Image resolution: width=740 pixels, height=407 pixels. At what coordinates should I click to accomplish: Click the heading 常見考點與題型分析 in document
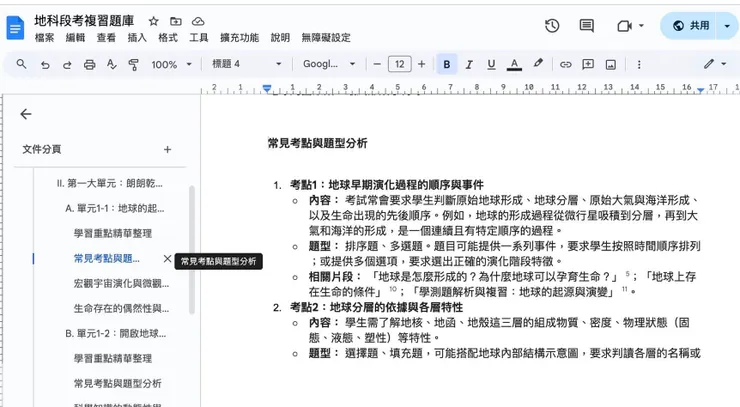[318, 143]
